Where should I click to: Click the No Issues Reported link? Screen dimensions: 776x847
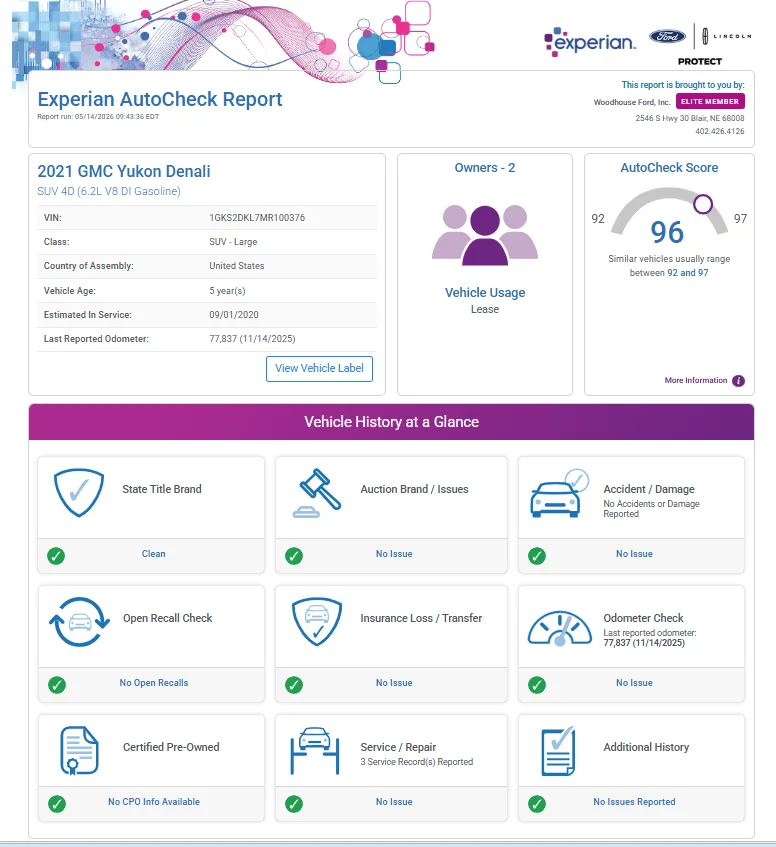tap(635, 802)
